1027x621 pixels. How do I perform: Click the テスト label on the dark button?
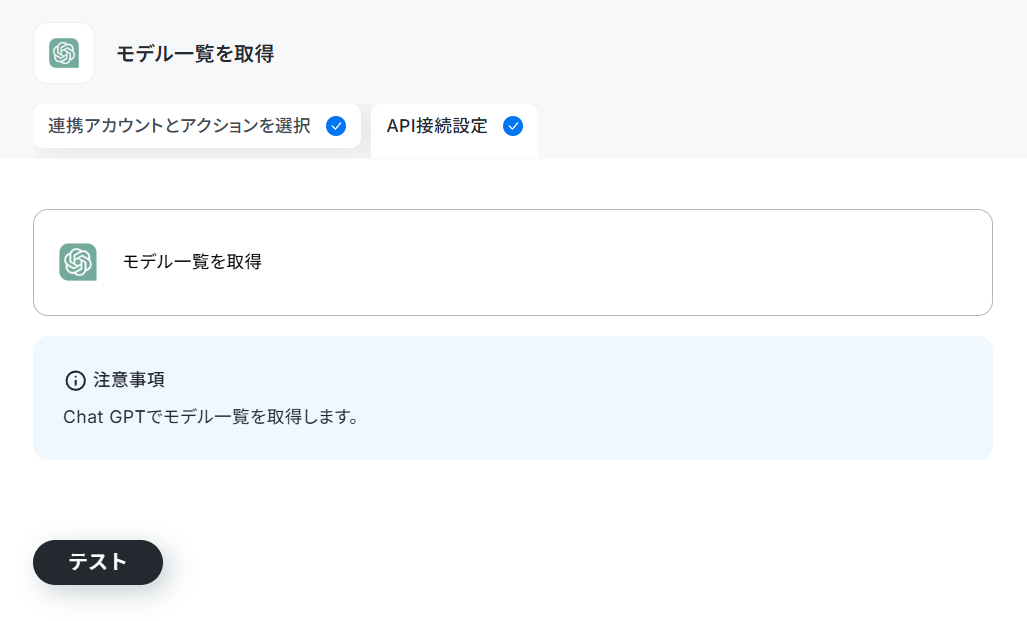coord(98,562)
